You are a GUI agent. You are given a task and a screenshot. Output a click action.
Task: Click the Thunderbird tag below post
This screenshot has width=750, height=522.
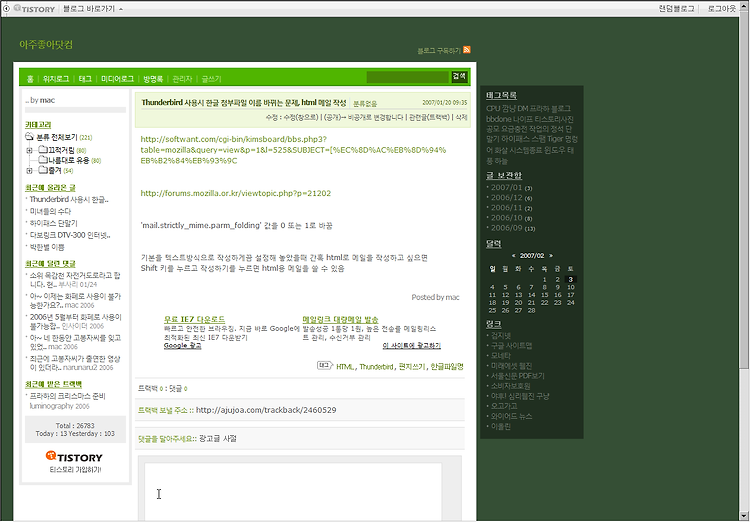(x=376, y=367)
